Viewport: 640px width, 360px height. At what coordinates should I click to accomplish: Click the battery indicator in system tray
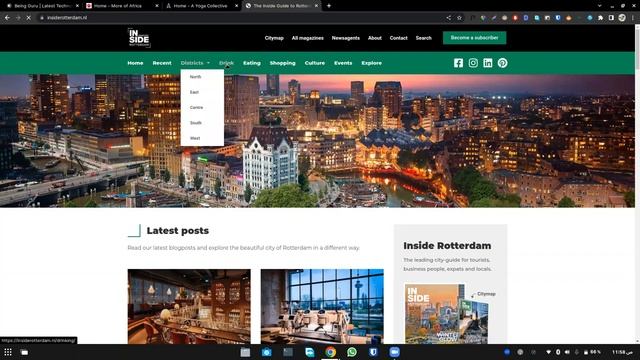(592, 352)
